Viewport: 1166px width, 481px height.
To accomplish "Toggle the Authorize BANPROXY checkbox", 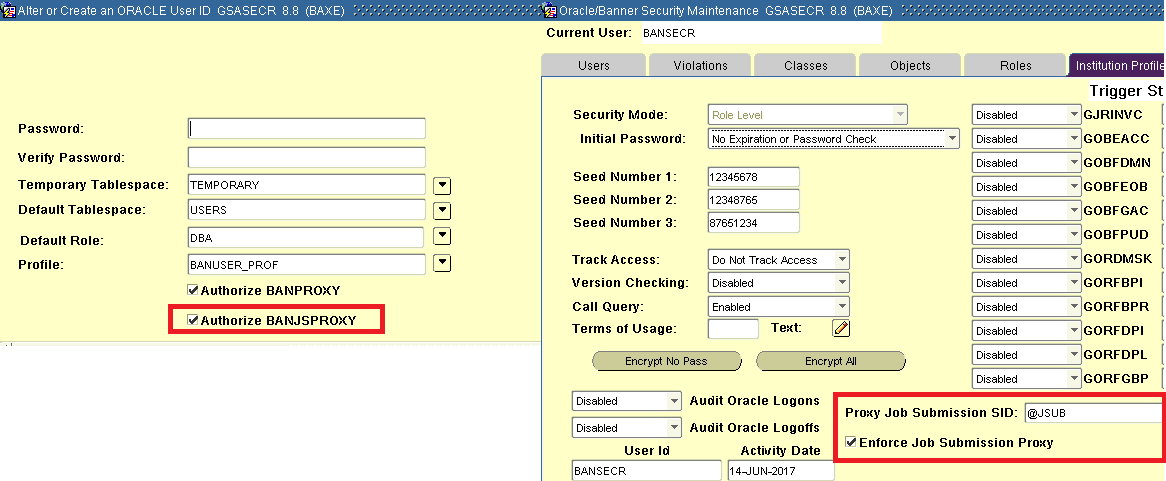I will click(193, 290).
